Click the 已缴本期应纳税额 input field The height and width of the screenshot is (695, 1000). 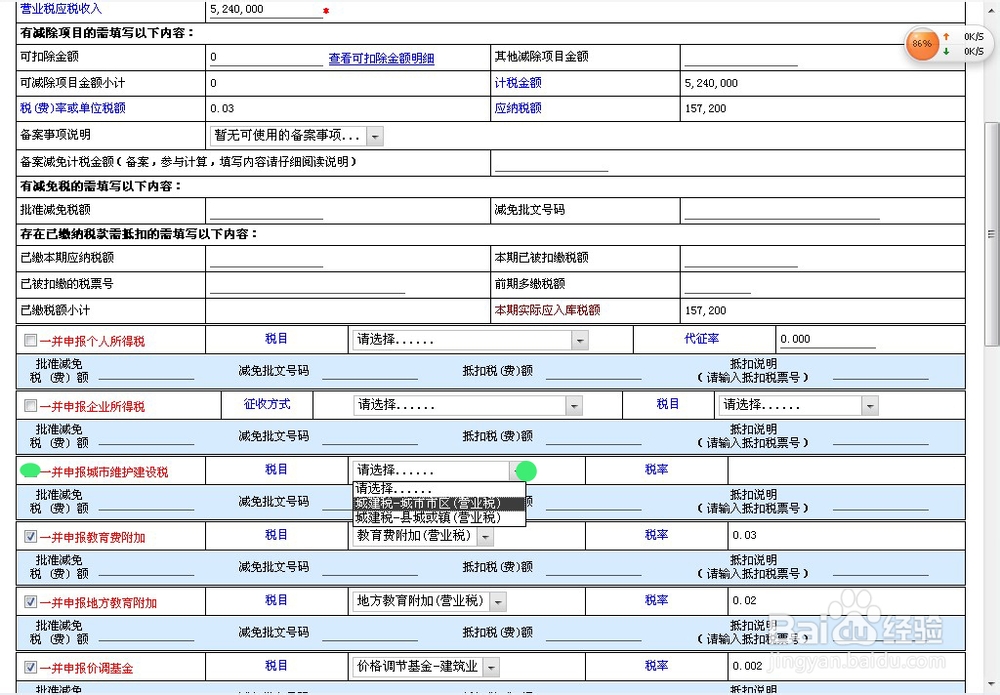pos(266,259)
